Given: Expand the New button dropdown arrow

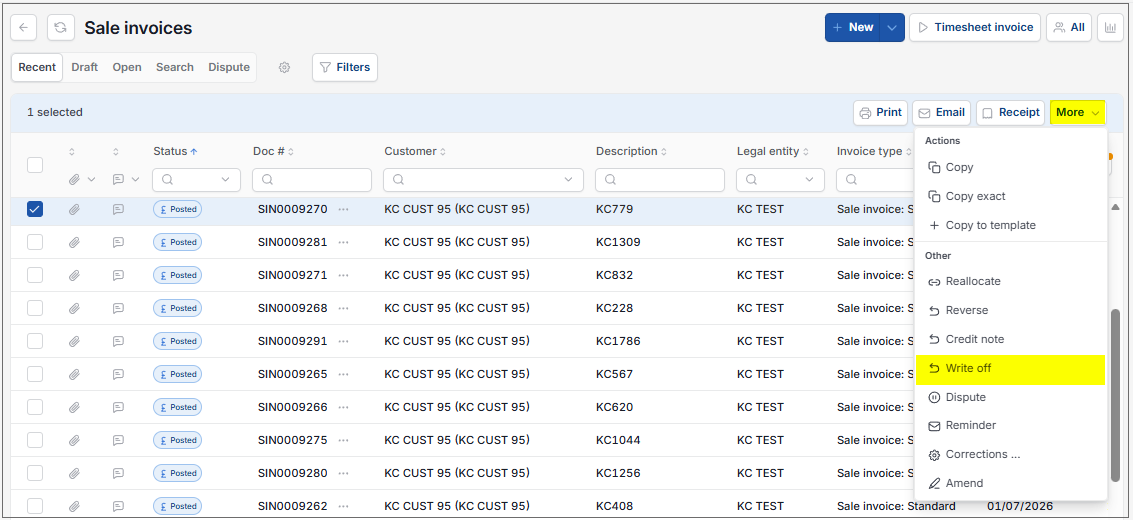Looking at the screenshot, I should (x=892, y=27).
